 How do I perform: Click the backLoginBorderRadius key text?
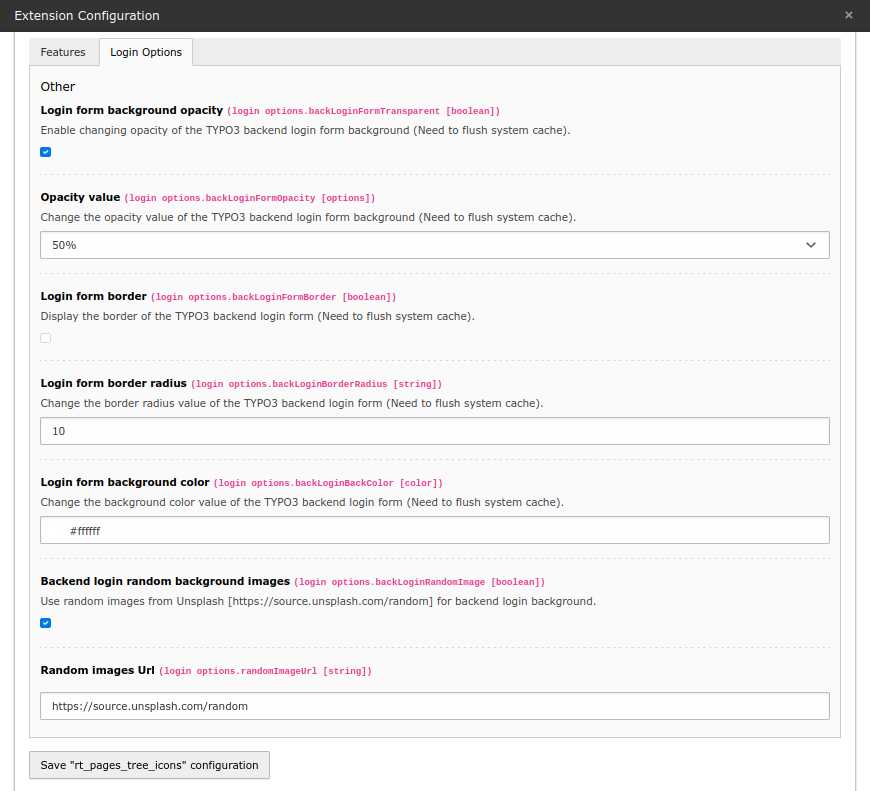pos(316,384)
